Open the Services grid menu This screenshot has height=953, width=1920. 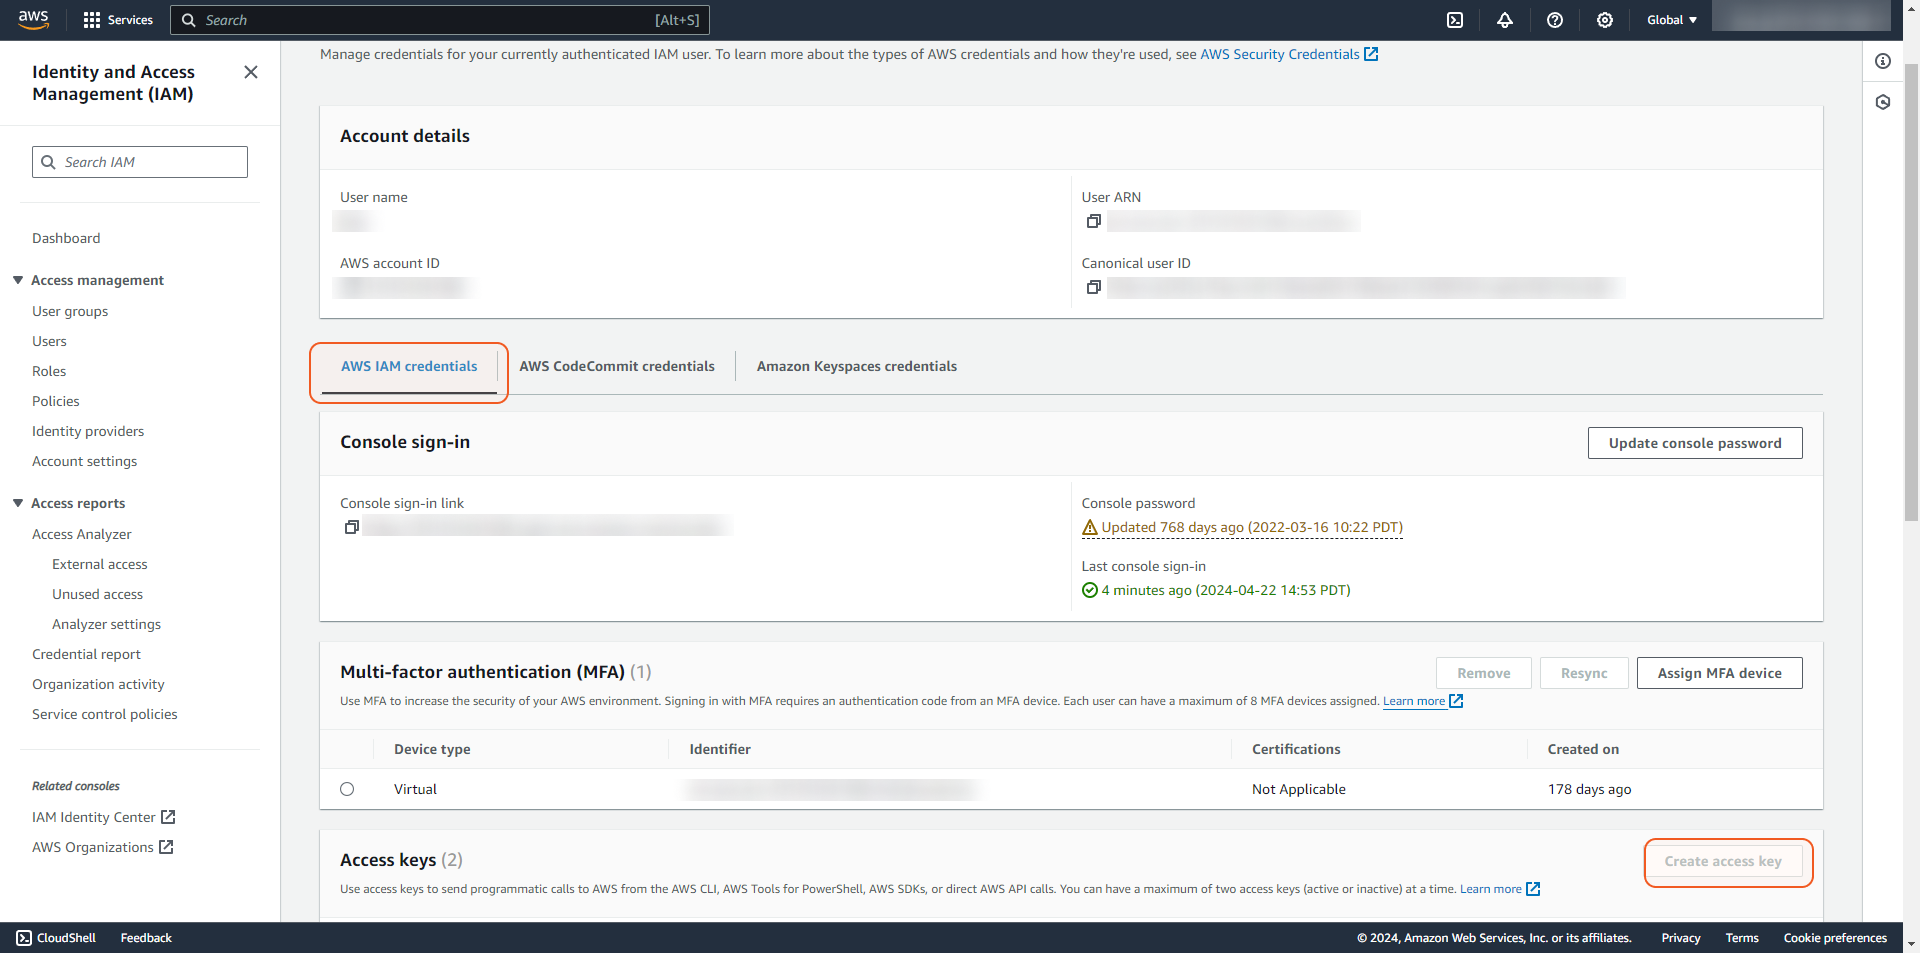click(x=118, y=20)
